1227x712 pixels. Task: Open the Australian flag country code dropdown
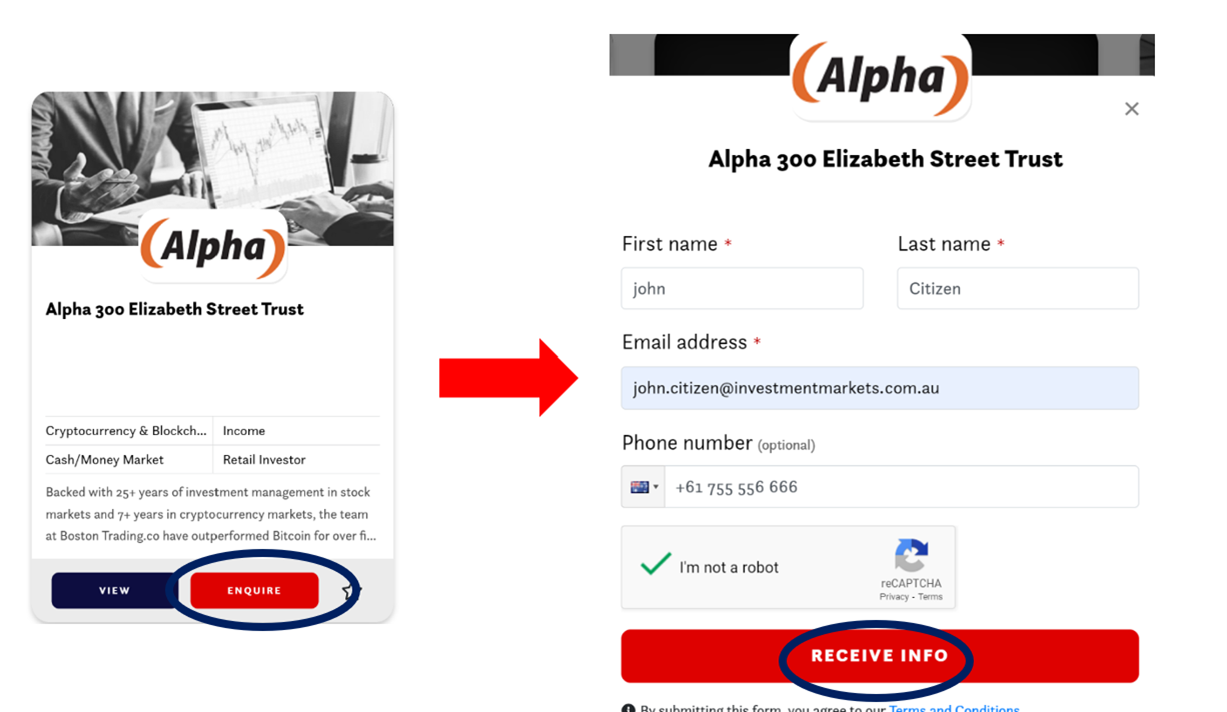(x=643, y=487)
